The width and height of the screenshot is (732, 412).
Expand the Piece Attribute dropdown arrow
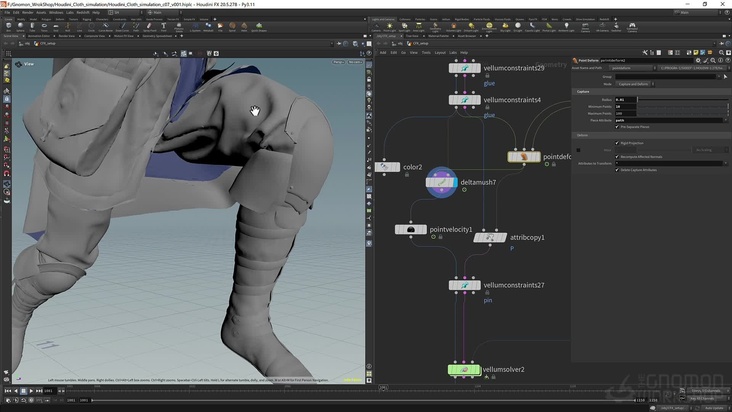tap(726, 120)
